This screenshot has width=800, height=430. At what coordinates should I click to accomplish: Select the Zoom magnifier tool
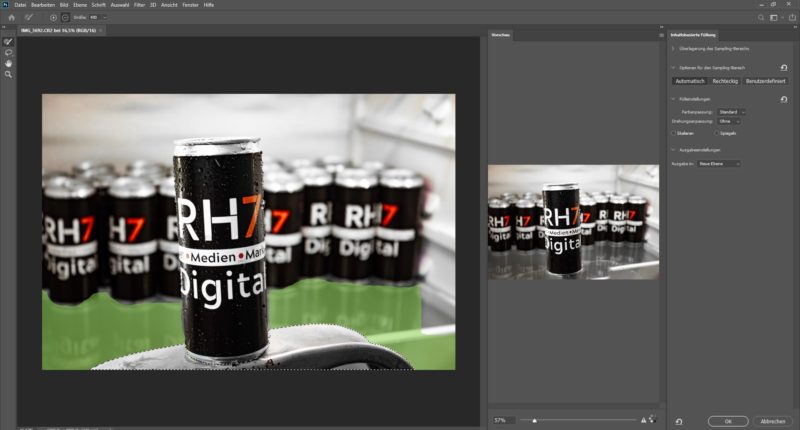pyautogui.click(x=8, y=74)
